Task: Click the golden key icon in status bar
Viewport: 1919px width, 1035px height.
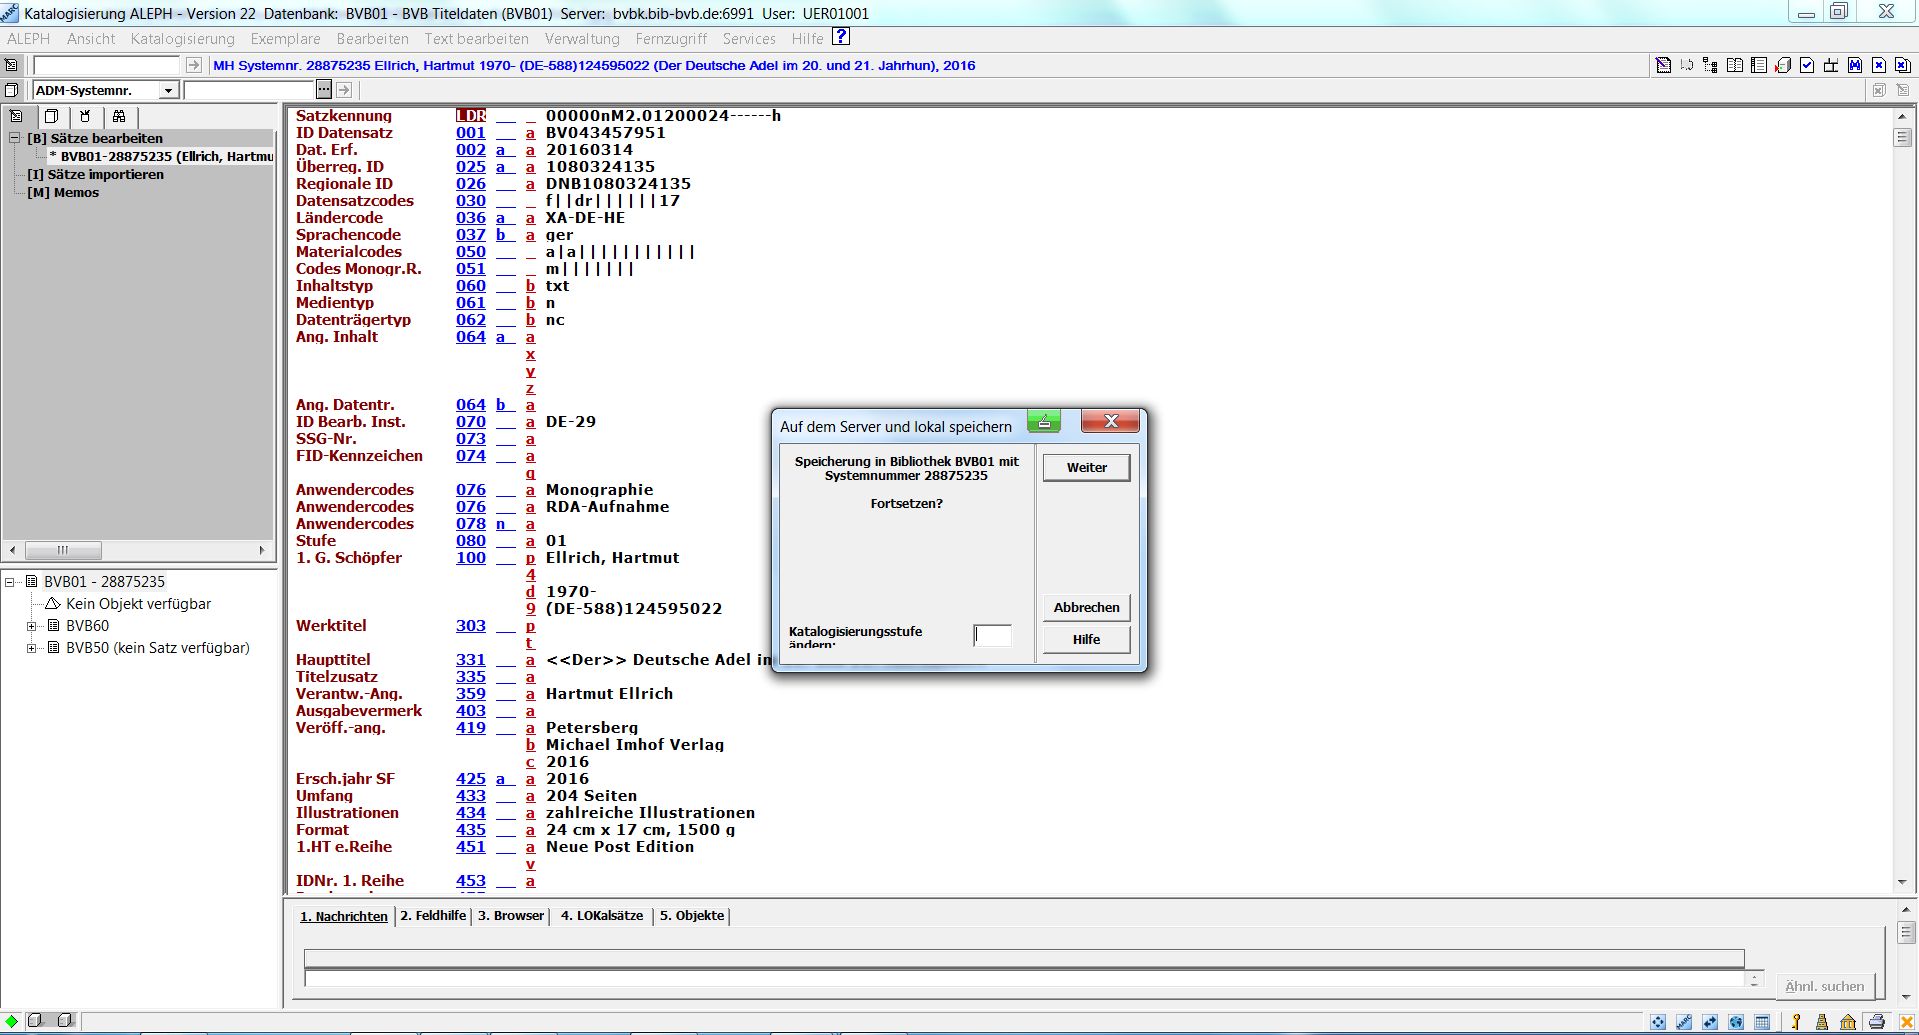Action: [x=1796, y=1022]
